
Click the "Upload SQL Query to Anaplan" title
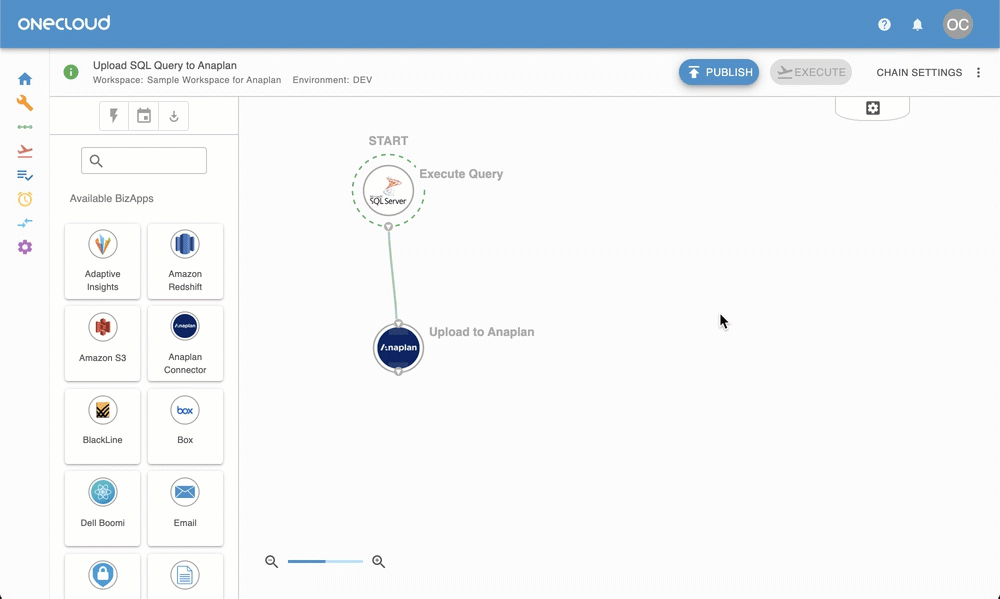(165, 65)
